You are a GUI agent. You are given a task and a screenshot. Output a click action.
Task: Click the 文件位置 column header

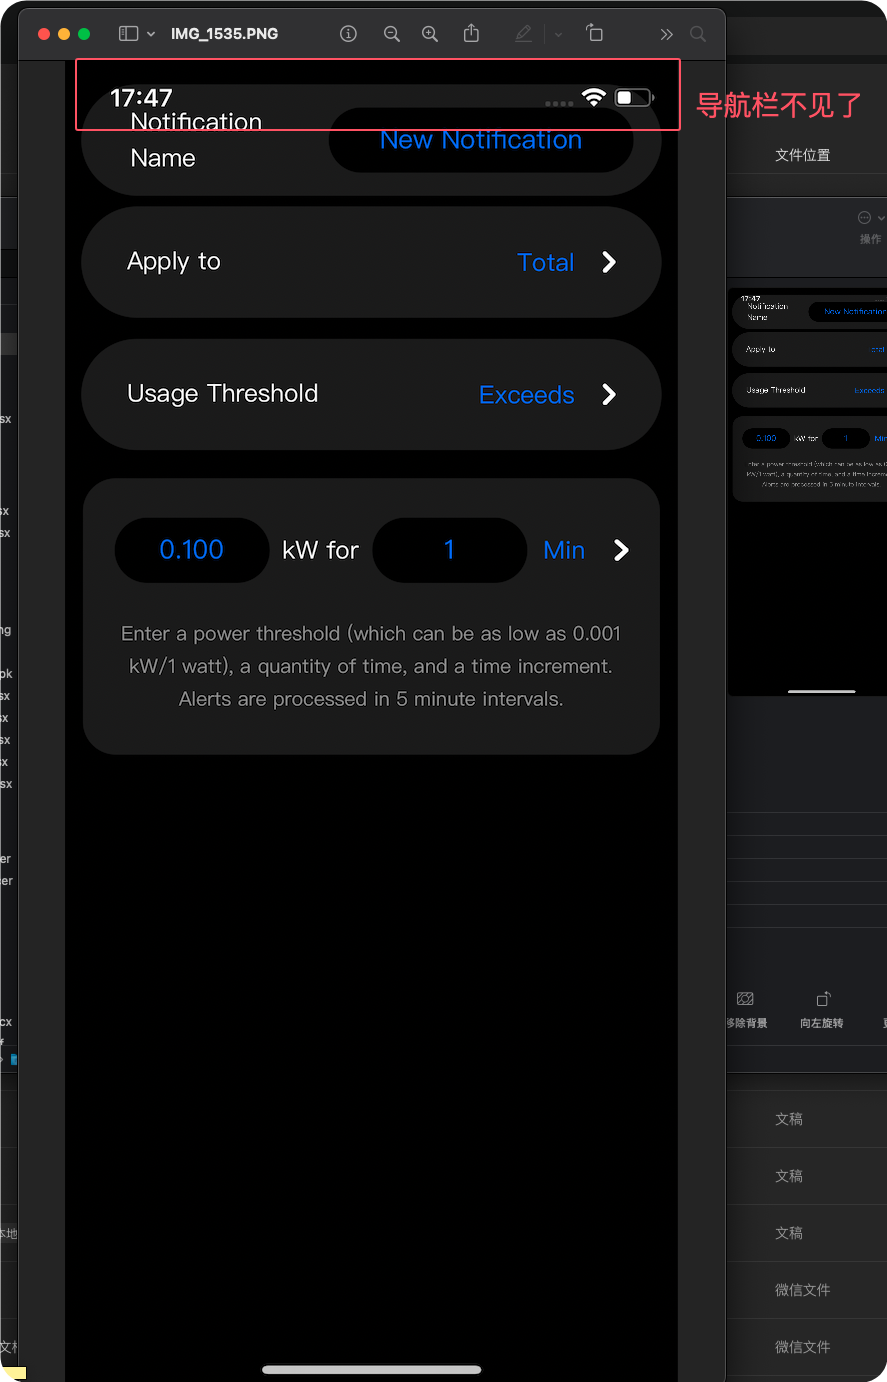(x=802, y=155)
